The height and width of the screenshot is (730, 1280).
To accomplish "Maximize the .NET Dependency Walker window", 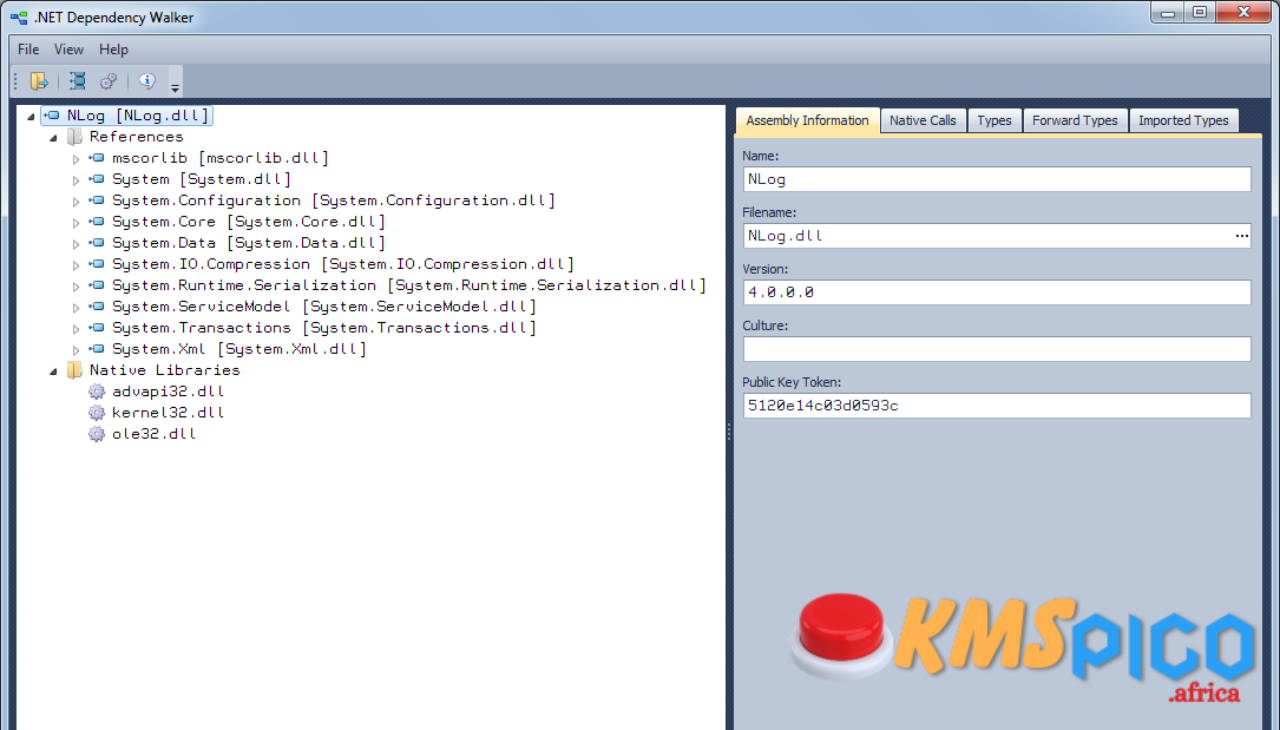I will tap(1199, 12).
